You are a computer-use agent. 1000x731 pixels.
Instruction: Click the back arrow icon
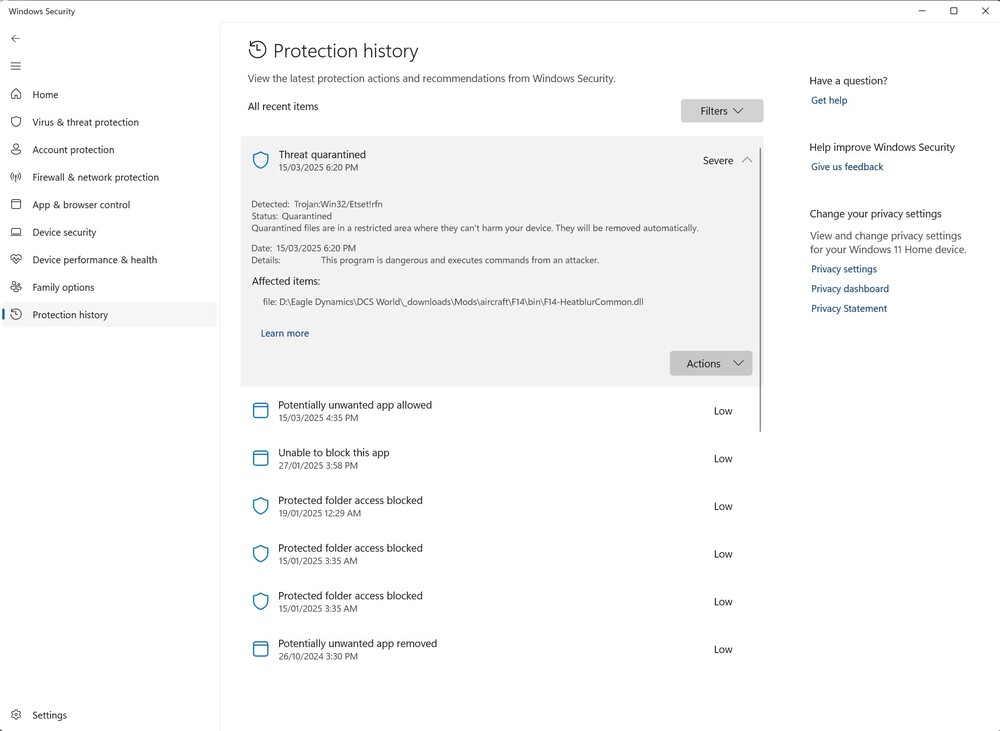(15, 38)
